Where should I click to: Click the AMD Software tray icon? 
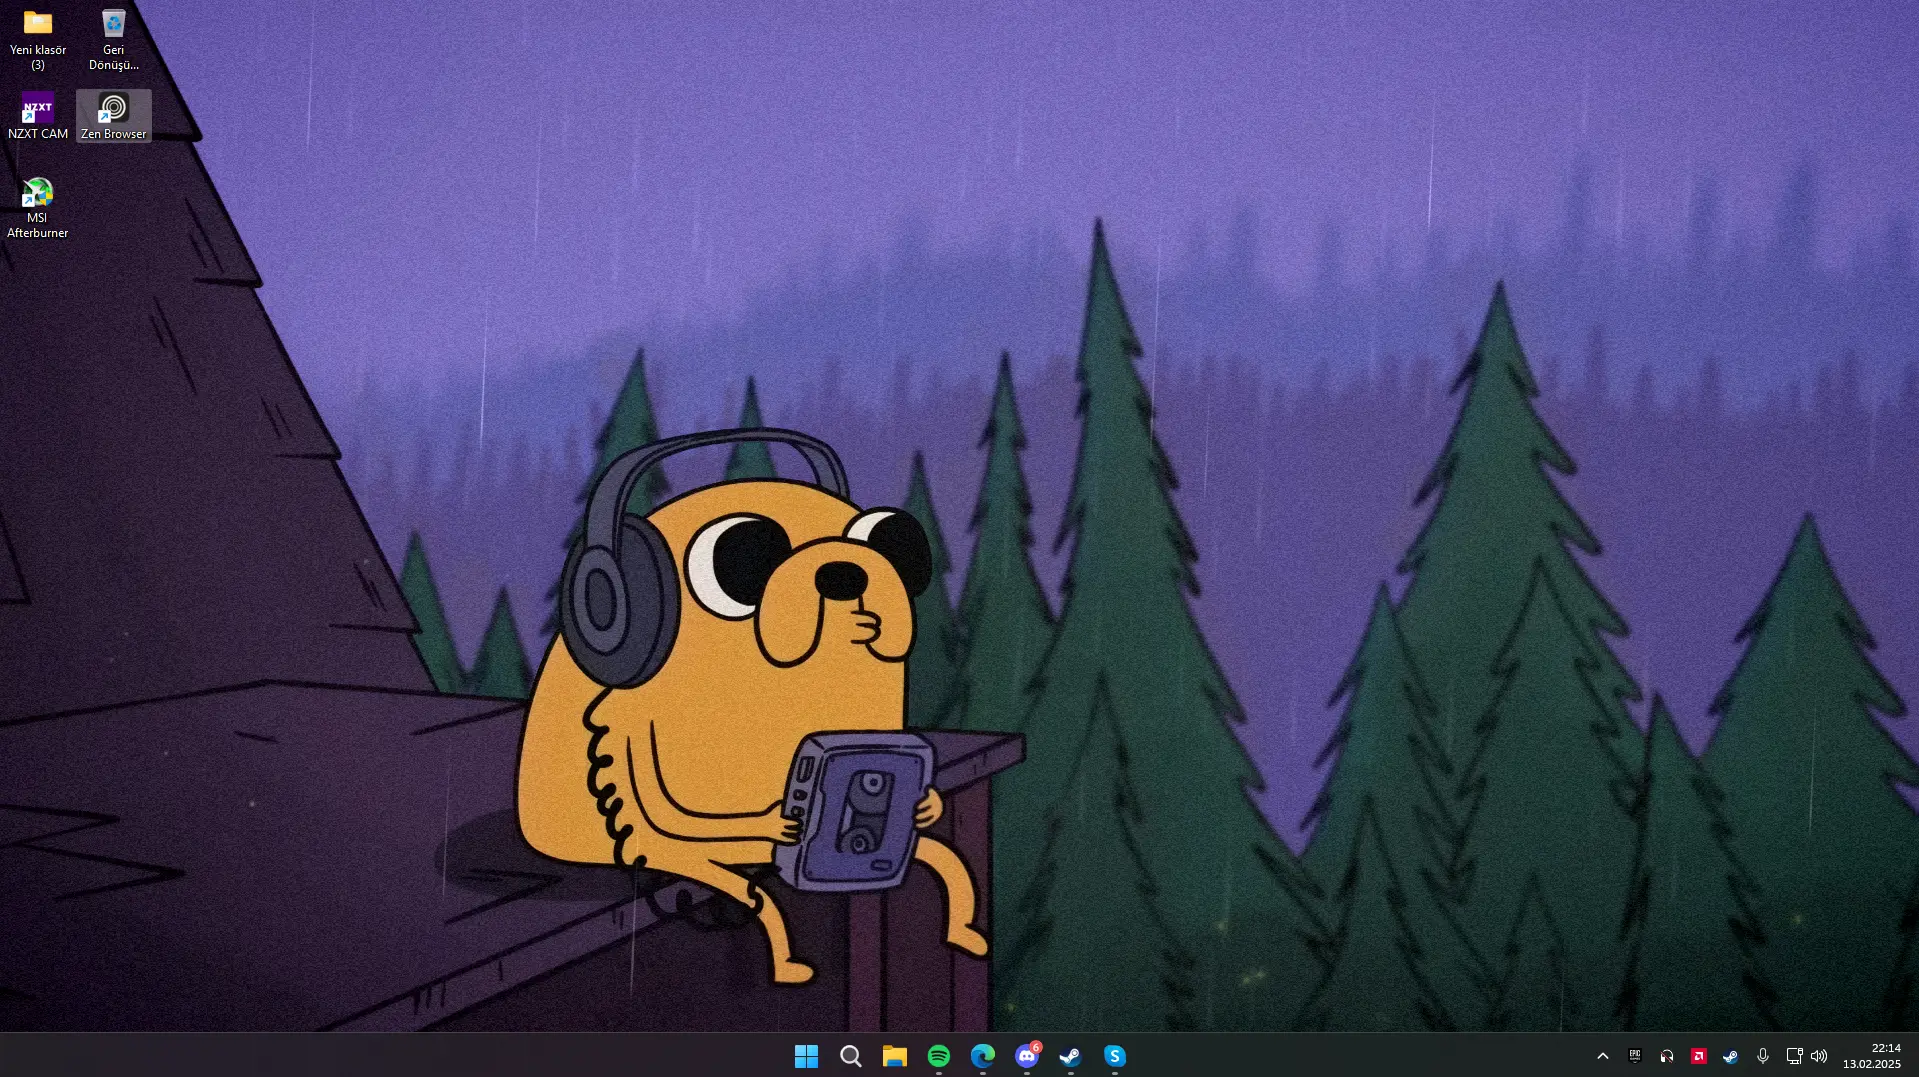[1699, 1056]
